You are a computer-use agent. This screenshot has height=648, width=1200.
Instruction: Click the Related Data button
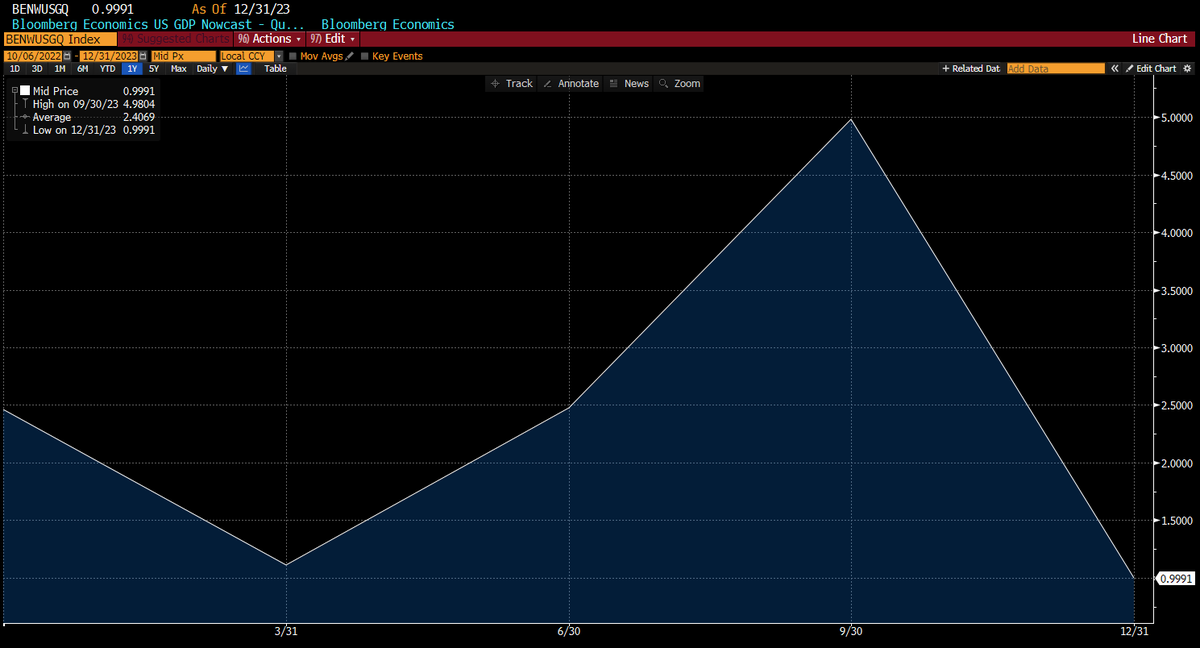(970, 69)
